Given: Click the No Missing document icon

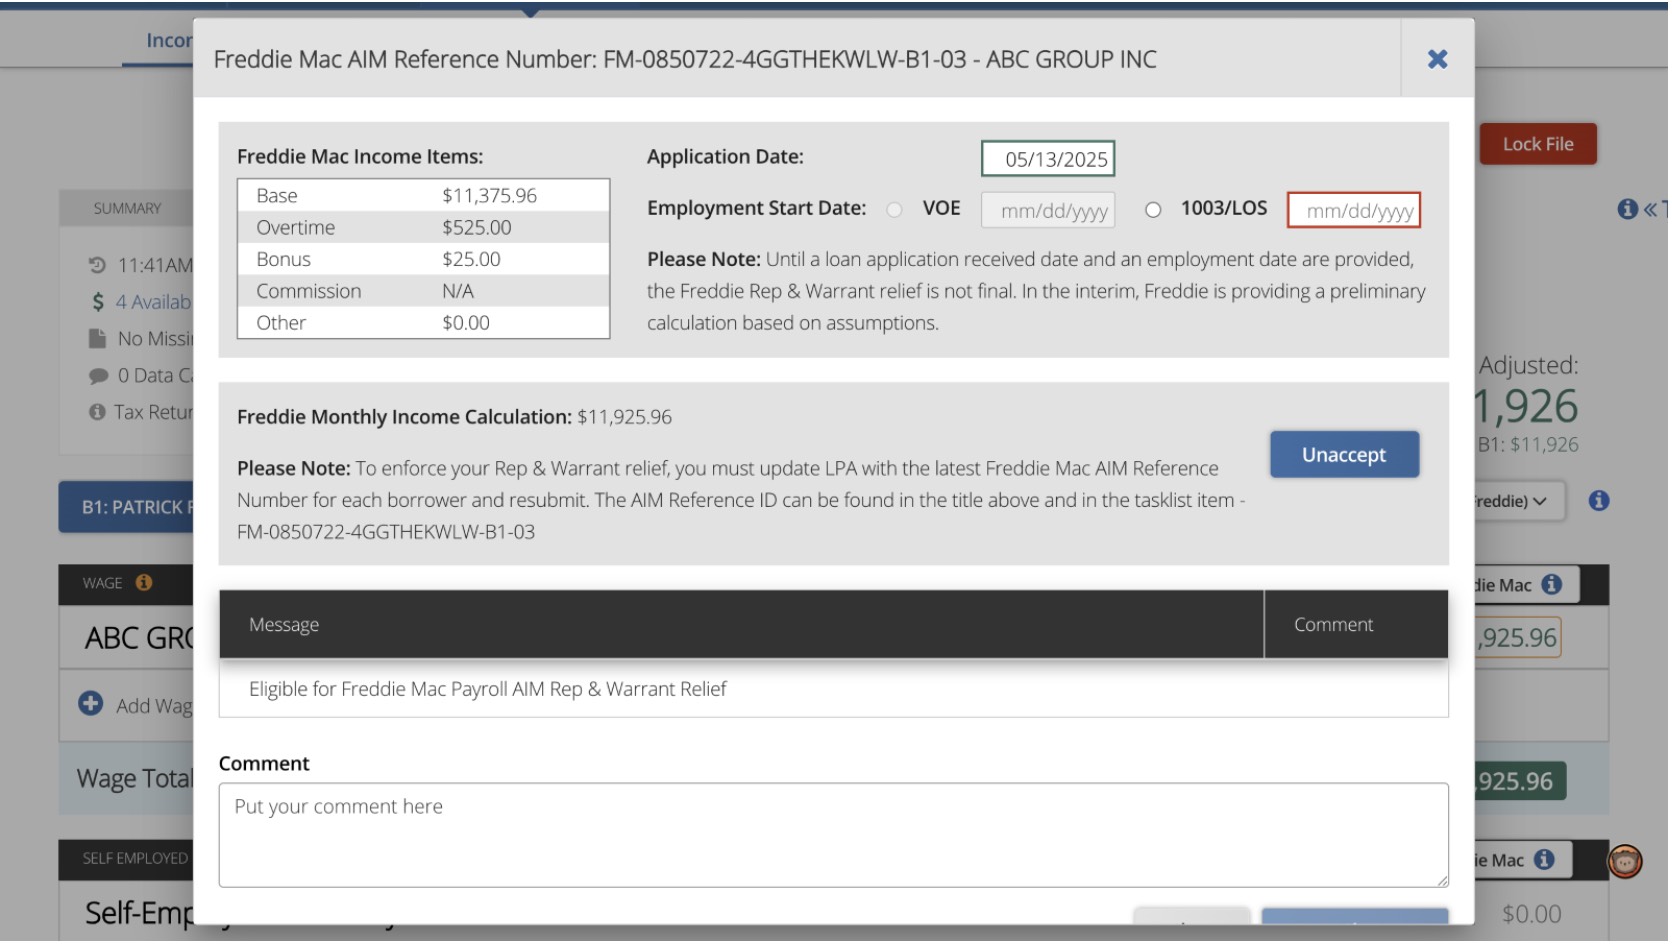Looking at the screenshot, I should coord(97,339).
